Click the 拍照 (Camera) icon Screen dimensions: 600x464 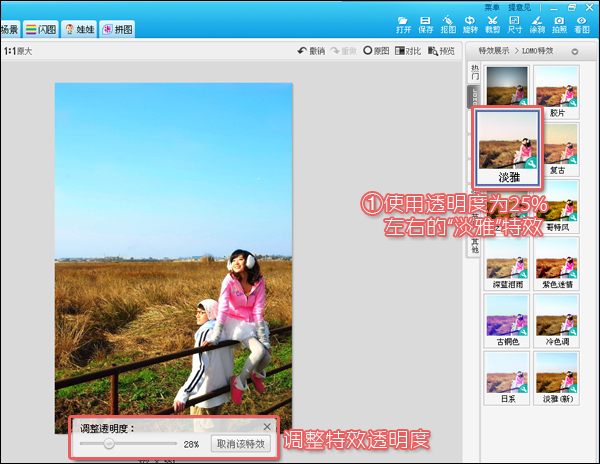click(x=560, y=24)
